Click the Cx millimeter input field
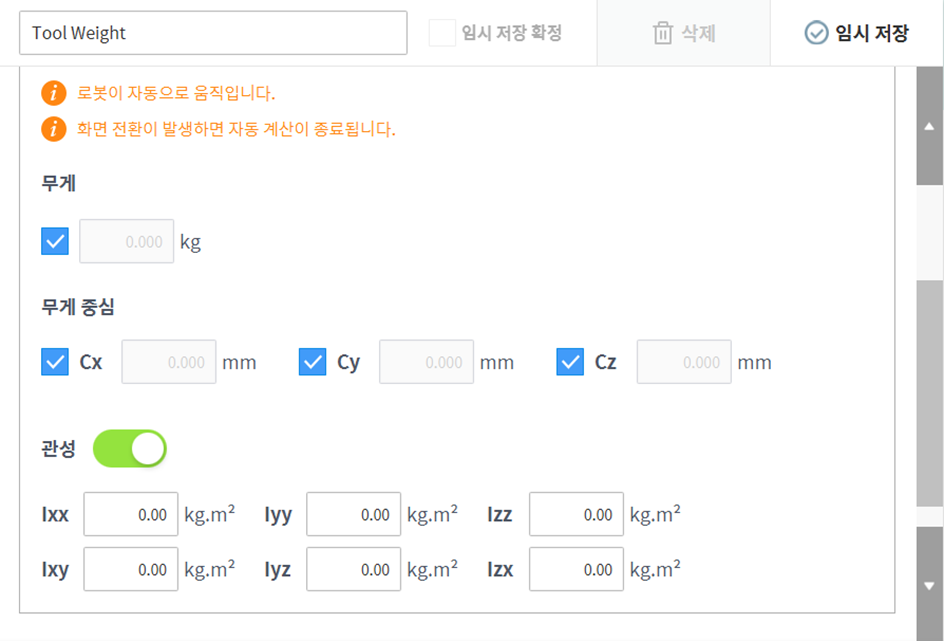Image resolution: width=944 pixels, height=641 pixels. point(168,362)
